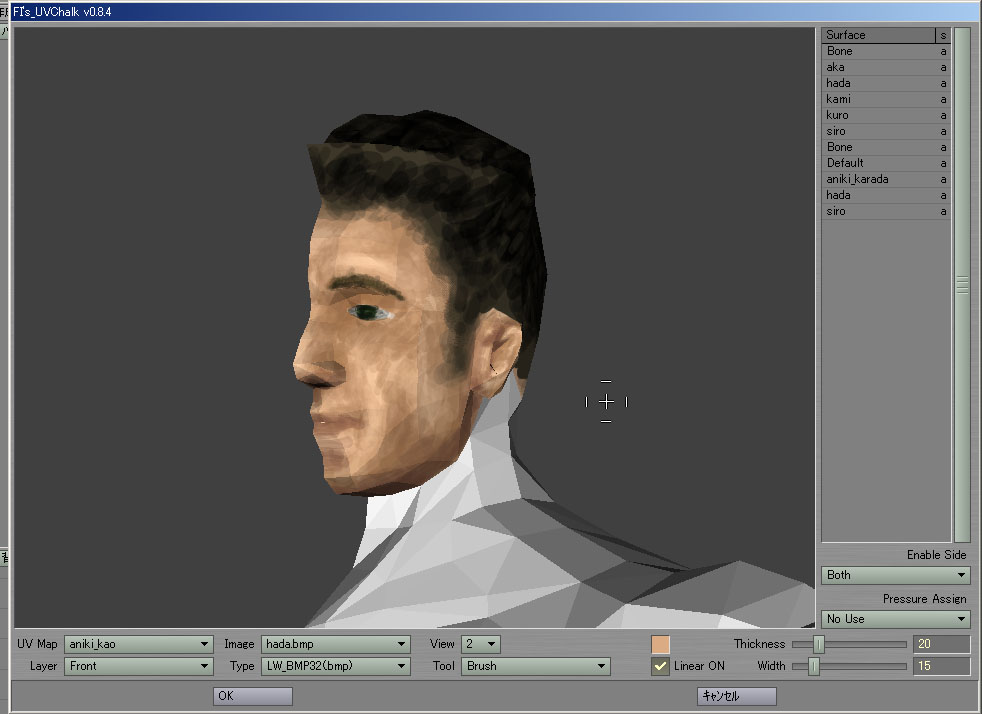Viewport: 982px width, 714px height.
Task: Toggle the Linear ON checkbox
Action: (660, 666)
